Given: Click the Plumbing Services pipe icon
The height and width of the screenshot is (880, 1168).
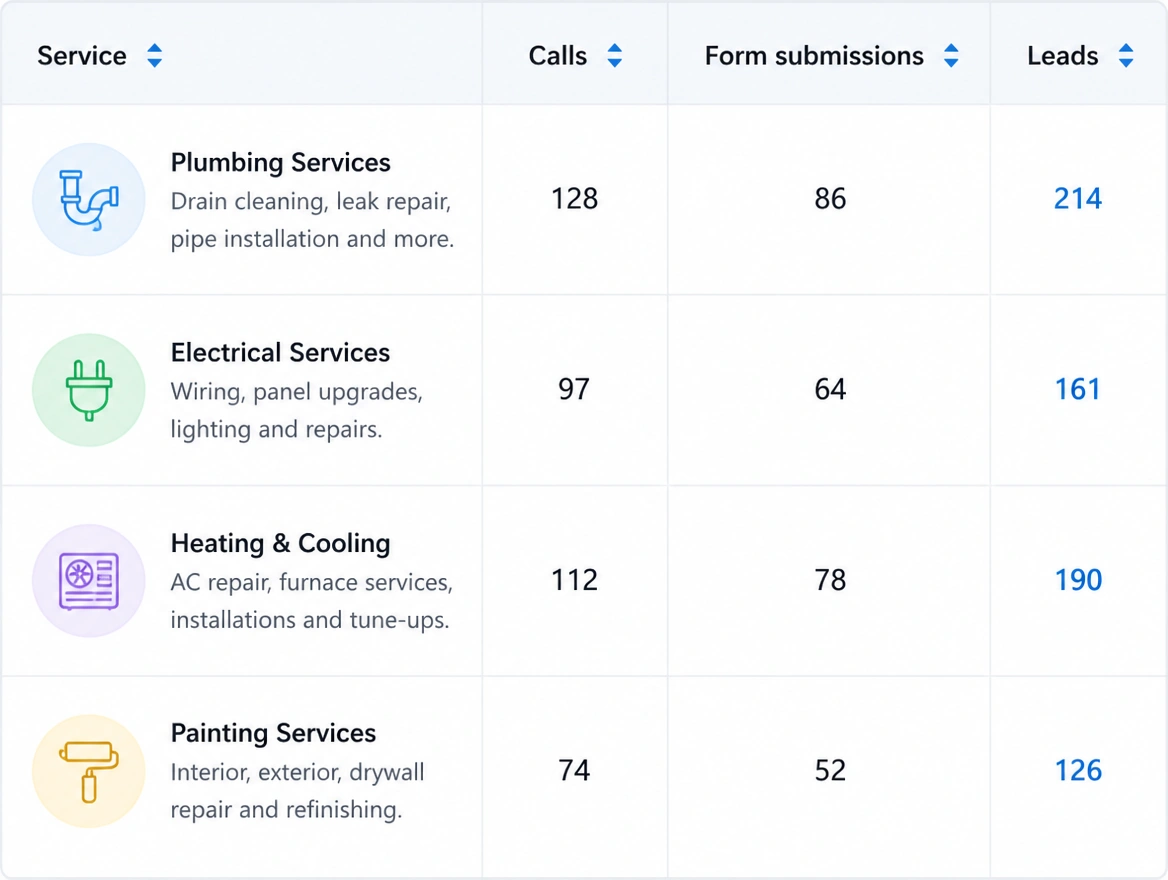Looking at the screenshot, I should (89, 200).
